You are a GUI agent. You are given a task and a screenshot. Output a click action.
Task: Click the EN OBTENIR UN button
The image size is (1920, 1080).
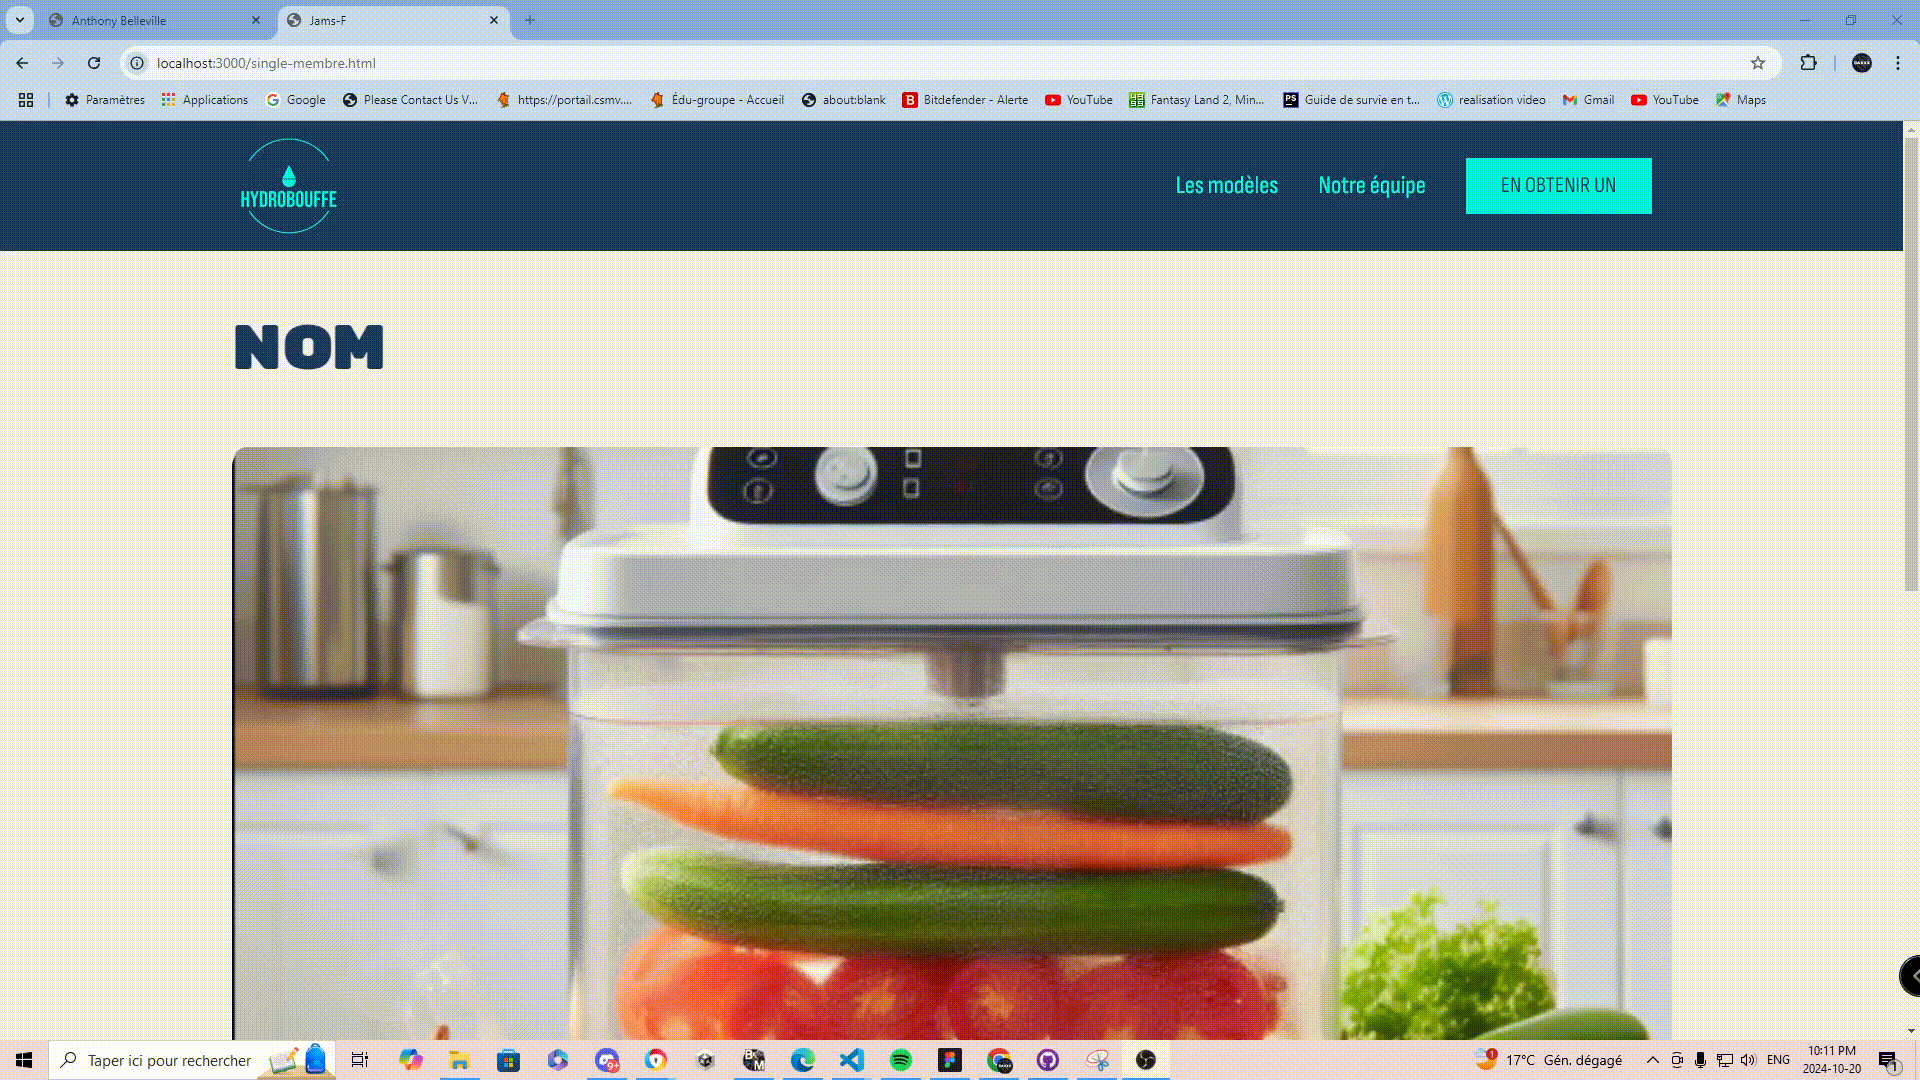tap(1559, 185)
